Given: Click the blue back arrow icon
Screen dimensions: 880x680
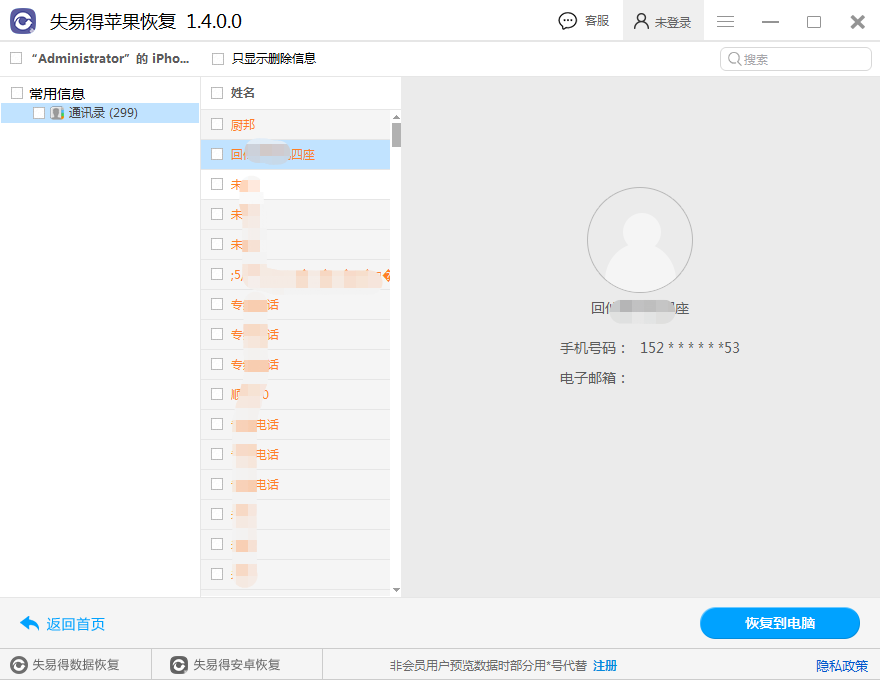Looking at the screenshot, I should pyautogui.click(x=29, y=623).
